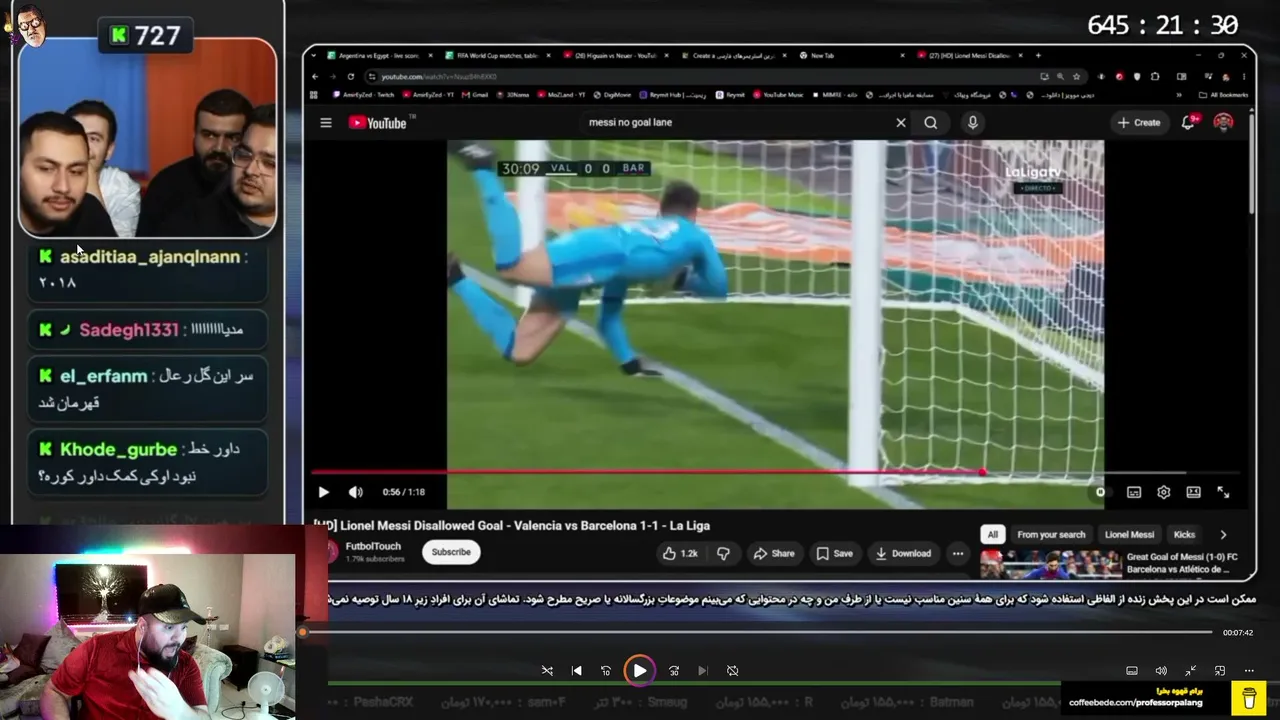Open media player more options menu

click(1249, 671)
